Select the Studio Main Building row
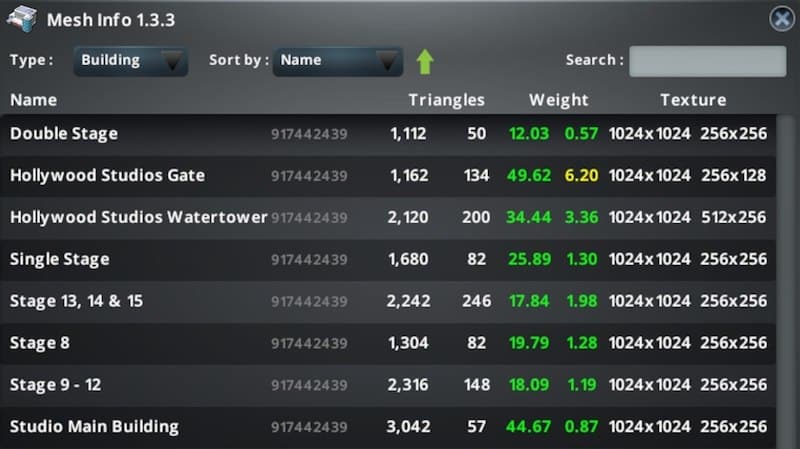The width and height of the screenshot is (800, 449). 94,427
